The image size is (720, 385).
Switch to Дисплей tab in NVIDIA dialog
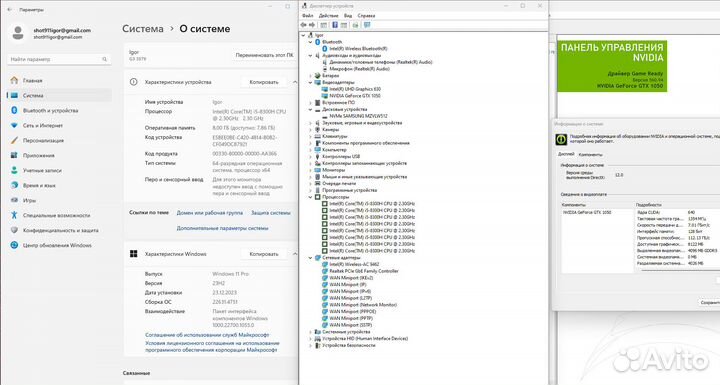[x=566, y=154]
